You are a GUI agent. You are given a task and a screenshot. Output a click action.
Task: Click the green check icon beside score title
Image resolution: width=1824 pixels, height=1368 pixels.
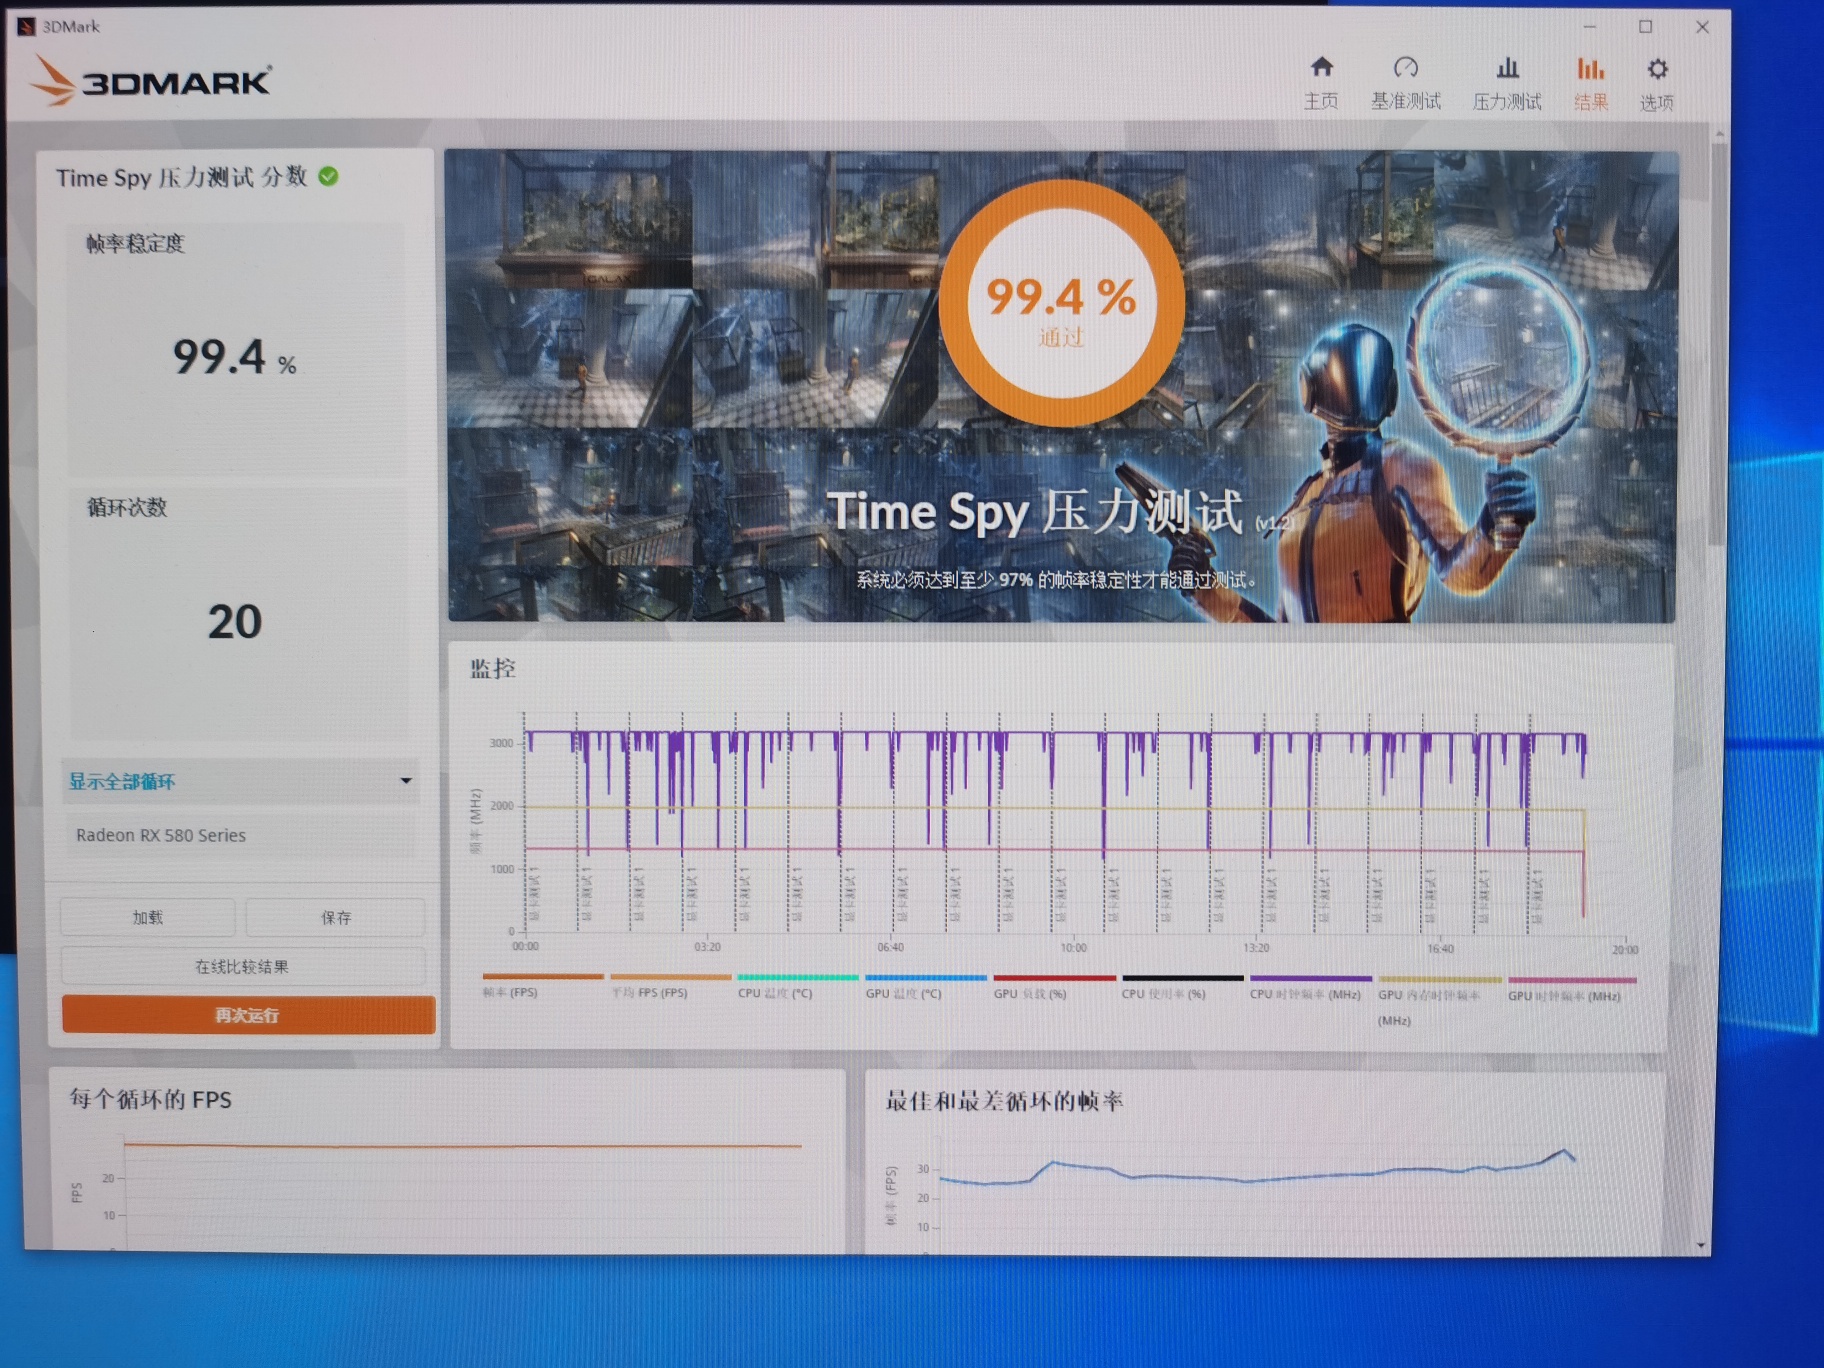point(328,177)
